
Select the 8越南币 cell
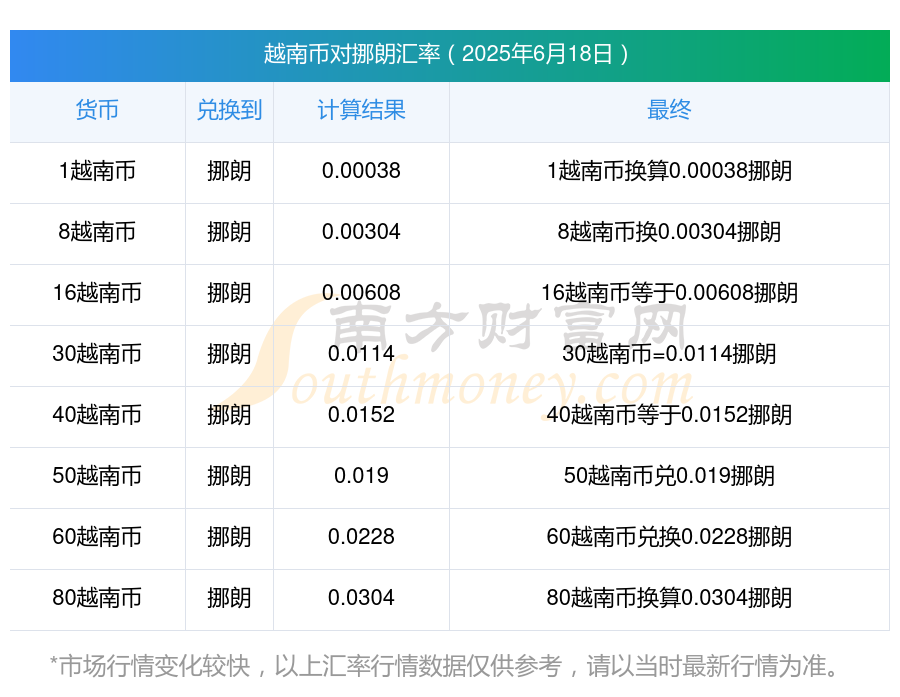coord(97,232)
